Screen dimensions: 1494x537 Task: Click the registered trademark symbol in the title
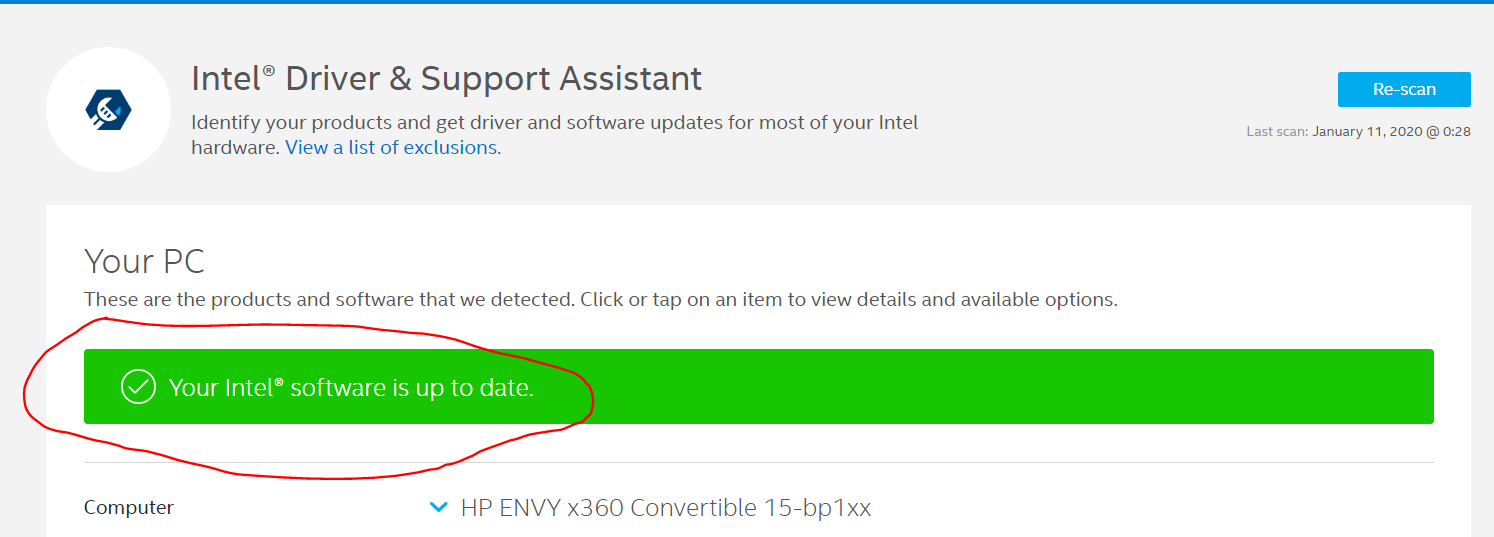[268, 70]
